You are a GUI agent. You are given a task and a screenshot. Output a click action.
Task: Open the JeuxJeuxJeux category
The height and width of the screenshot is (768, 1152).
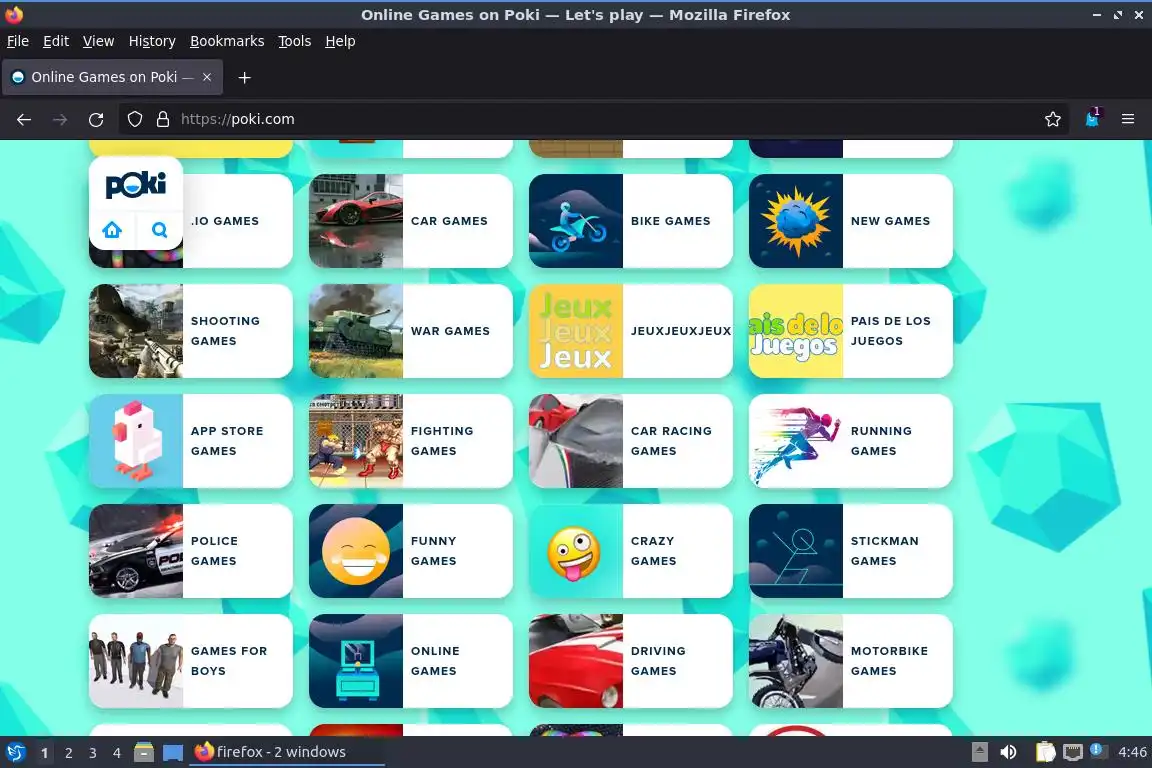click(x=630, y=331)
